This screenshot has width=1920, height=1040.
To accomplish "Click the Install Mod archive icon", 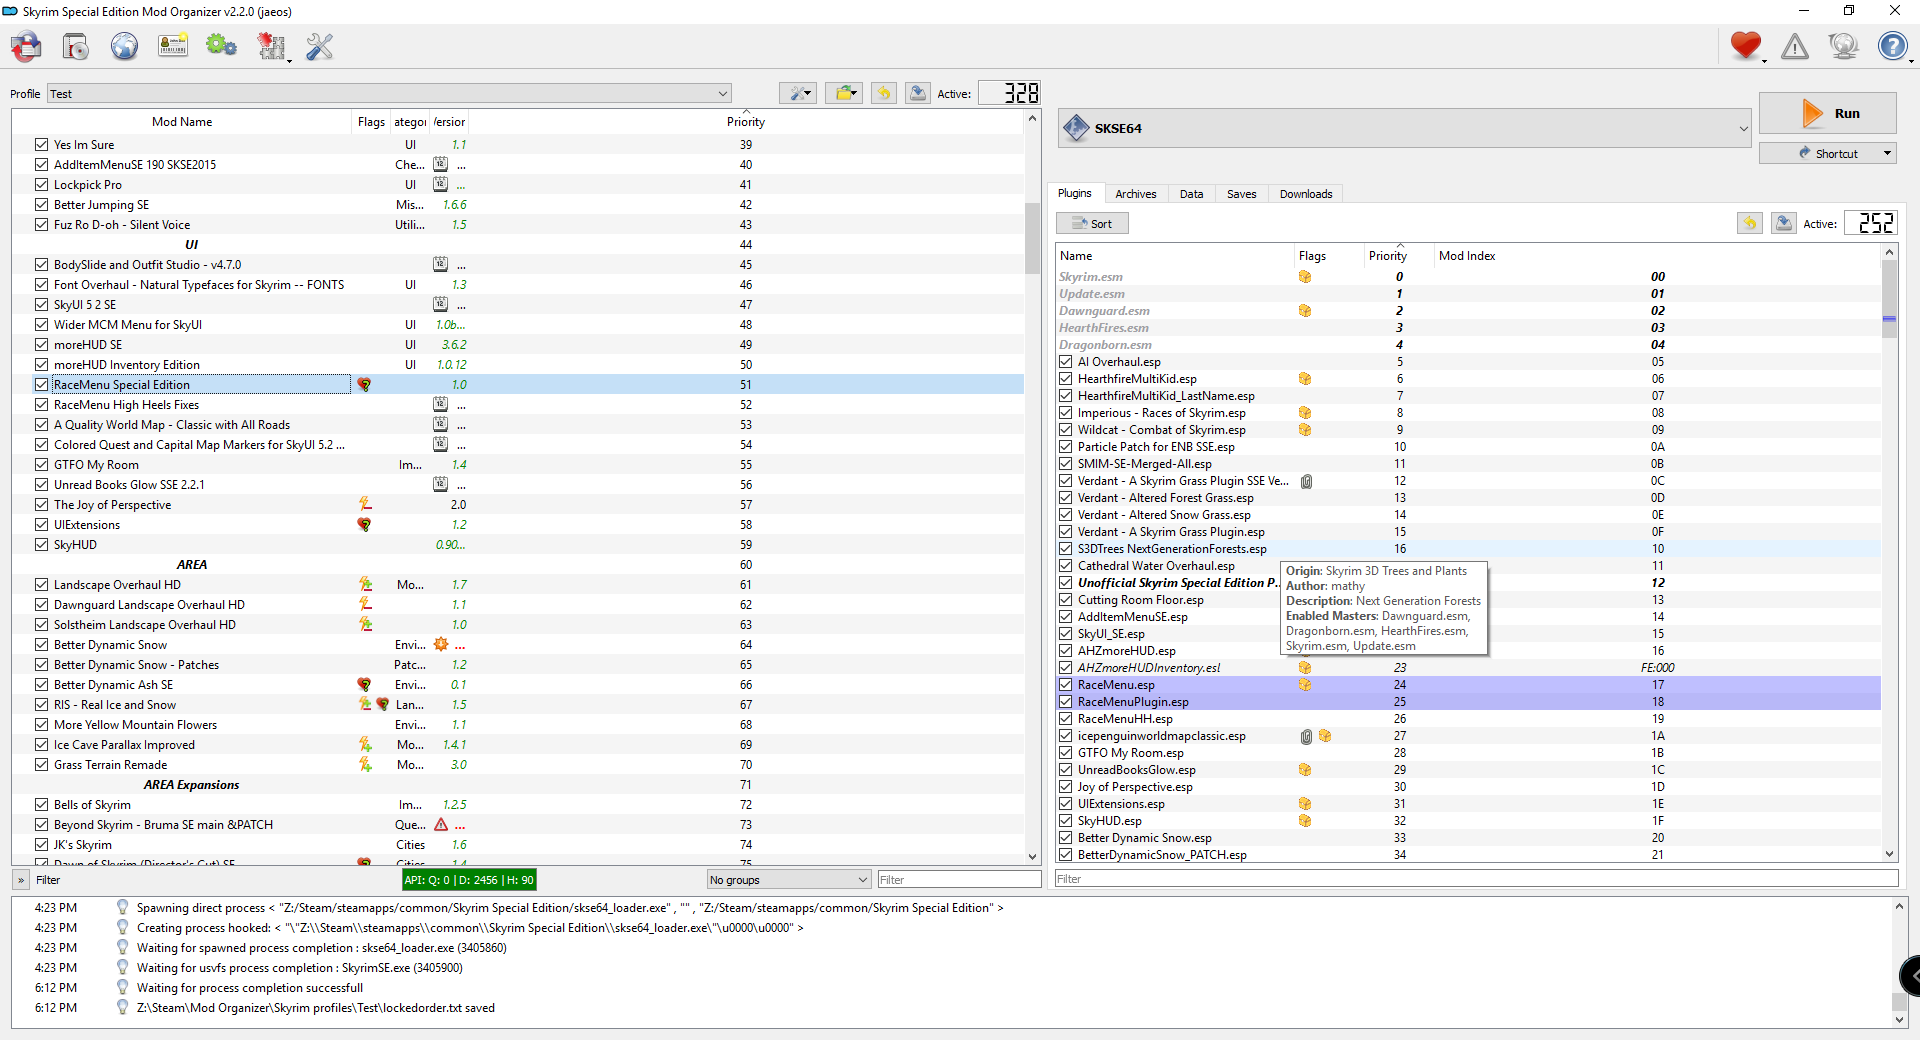I will click(x=27, y=46).
